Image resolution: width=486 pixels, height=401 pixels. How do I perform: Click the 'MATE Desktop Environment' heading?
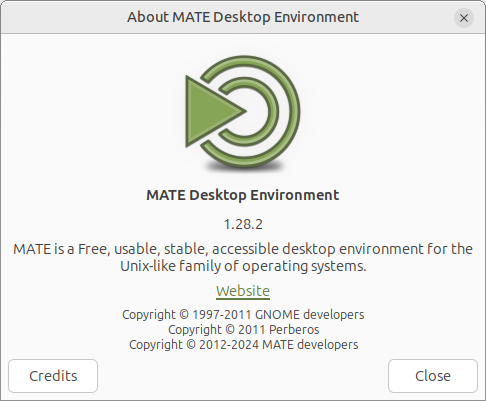pyautogui.click(x=243, y=195)
